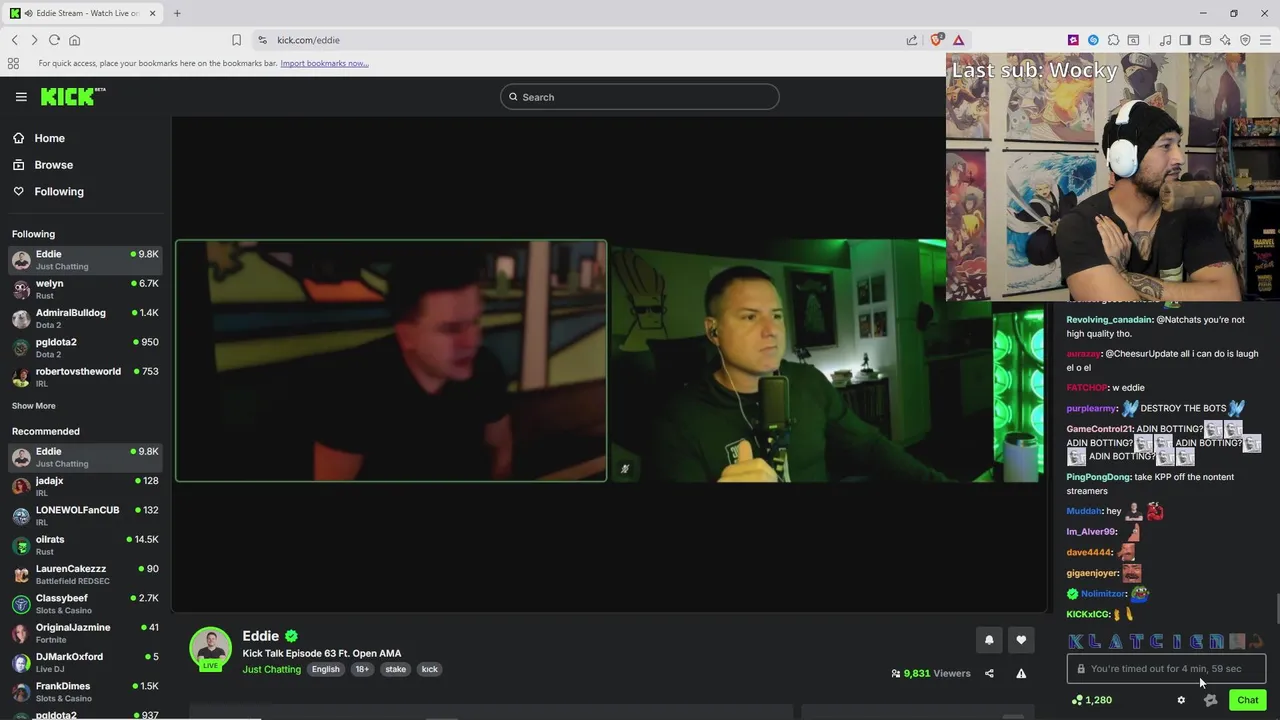The width and height of the screenshot is (1280, 720).
Task: Click the timed-out chat input box
Action: [x=1166, y=669]
